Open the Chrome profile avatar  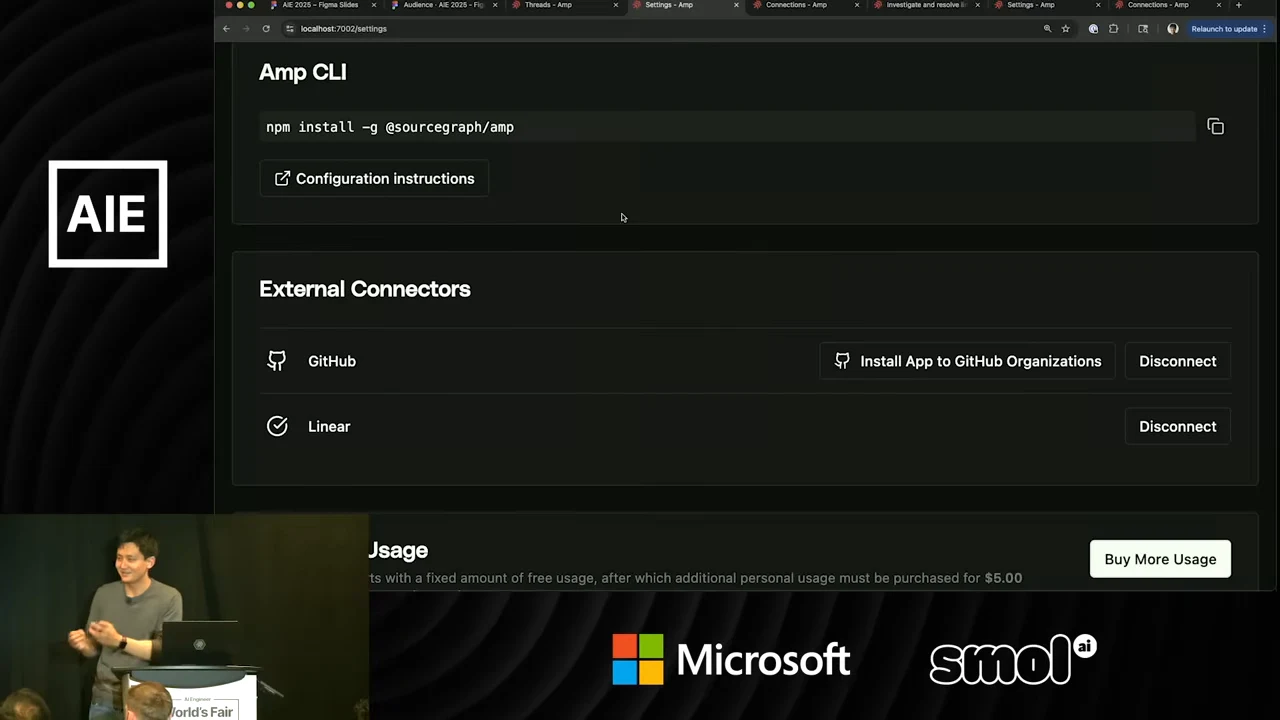[x=1173, y=29]
